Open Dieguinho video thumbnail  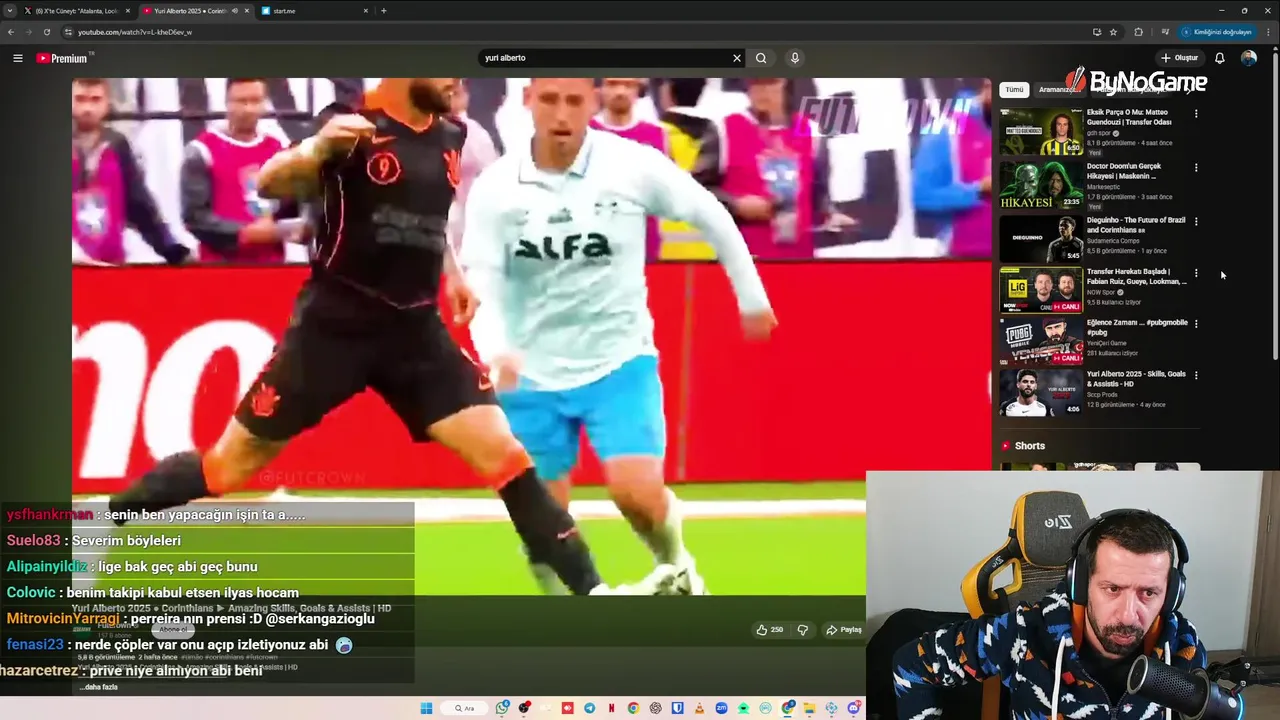coord(1041,239)
